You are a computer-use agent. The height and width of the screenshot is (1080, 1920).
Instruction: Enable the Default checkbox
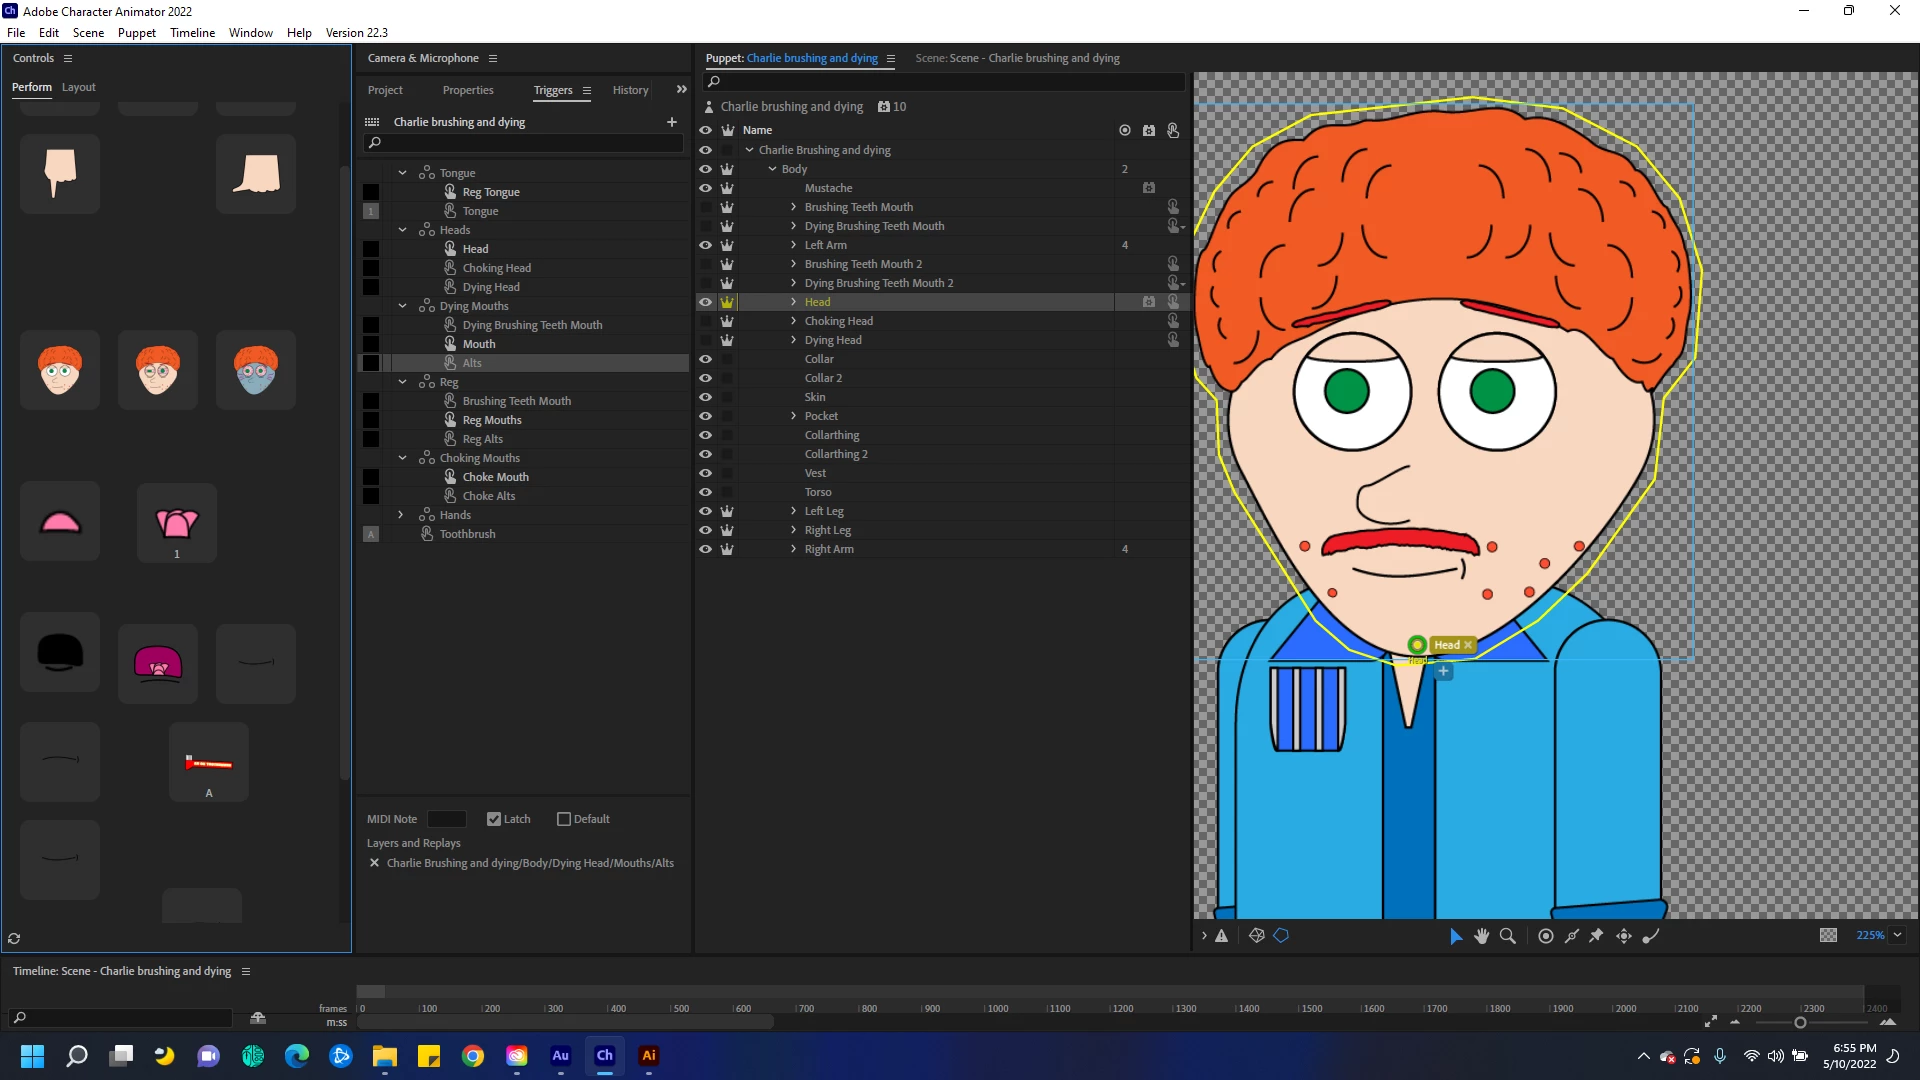click(564, 819)
